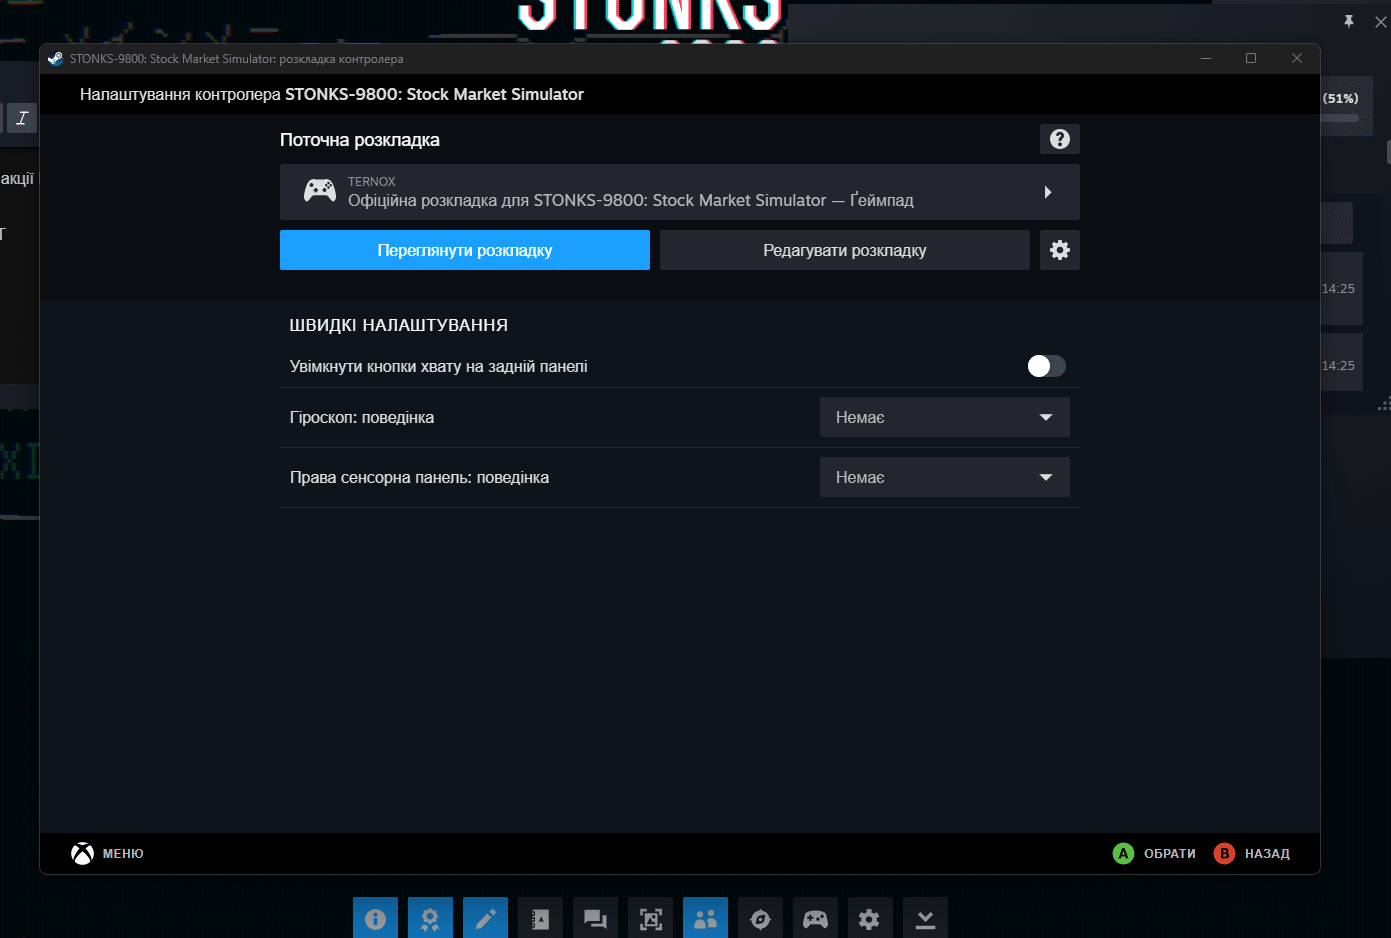Expand layout selection arrow on TERNOX row
Image resolution: width=1391 pixels, height=938 pixels.
(x=1048, y=192)
